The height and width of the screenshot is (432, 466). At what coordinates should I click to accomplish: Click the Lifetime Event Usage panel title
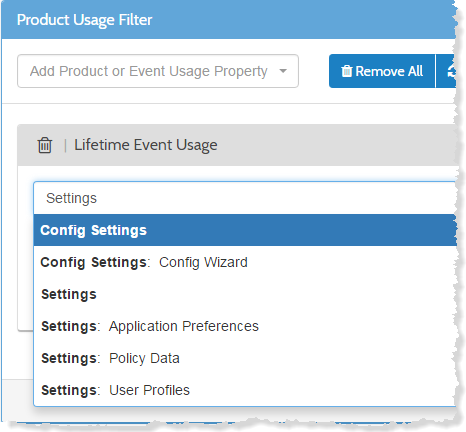click(146, 145)
